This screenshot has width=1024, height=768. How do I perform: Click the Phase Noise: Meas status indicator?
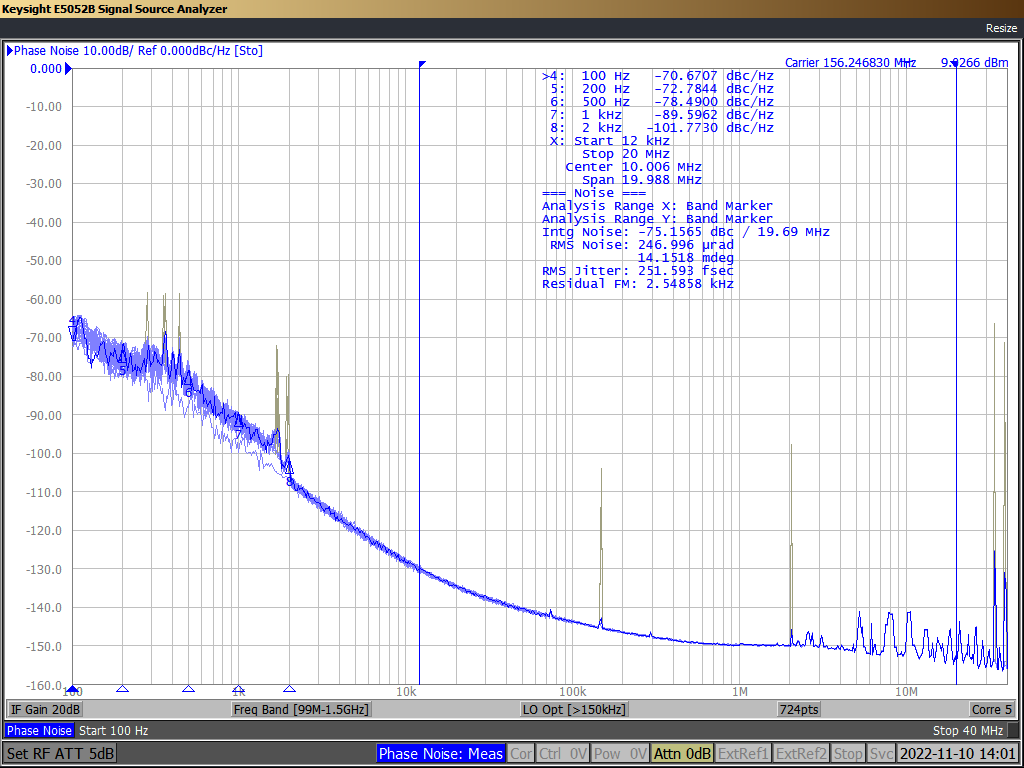pos(440,753)
